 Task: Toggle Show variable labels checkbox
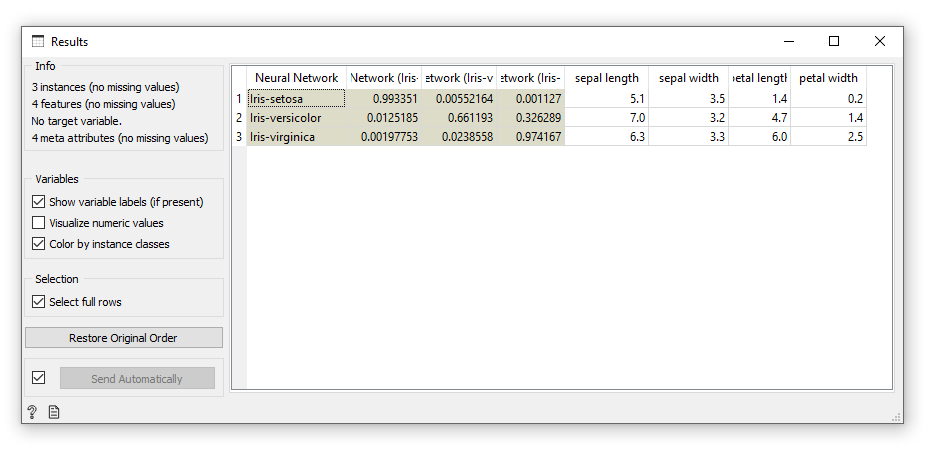(39, 202)
